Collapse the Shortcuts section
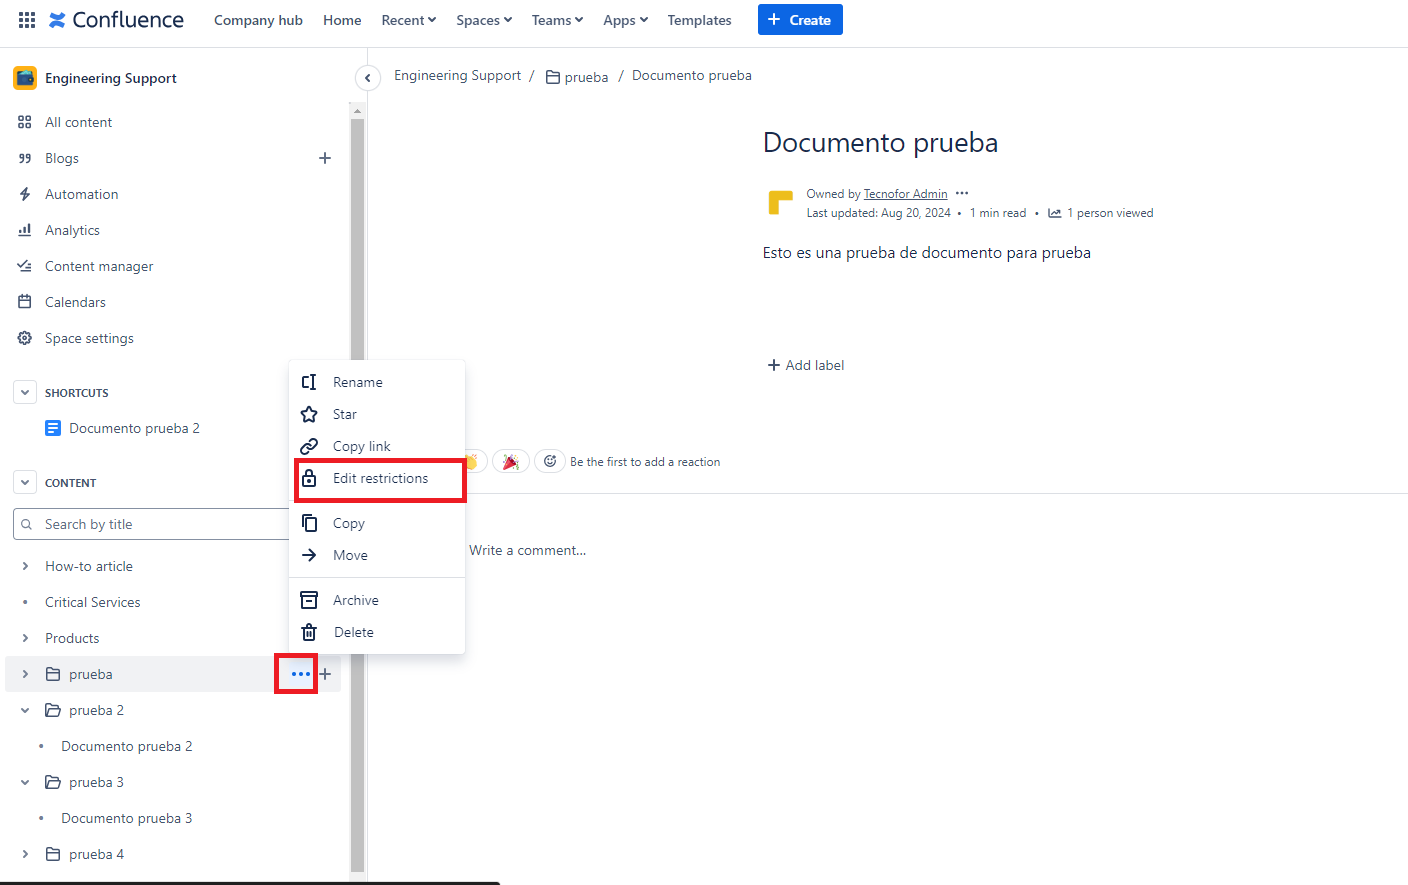1408x885 pixels. (25, 393)
